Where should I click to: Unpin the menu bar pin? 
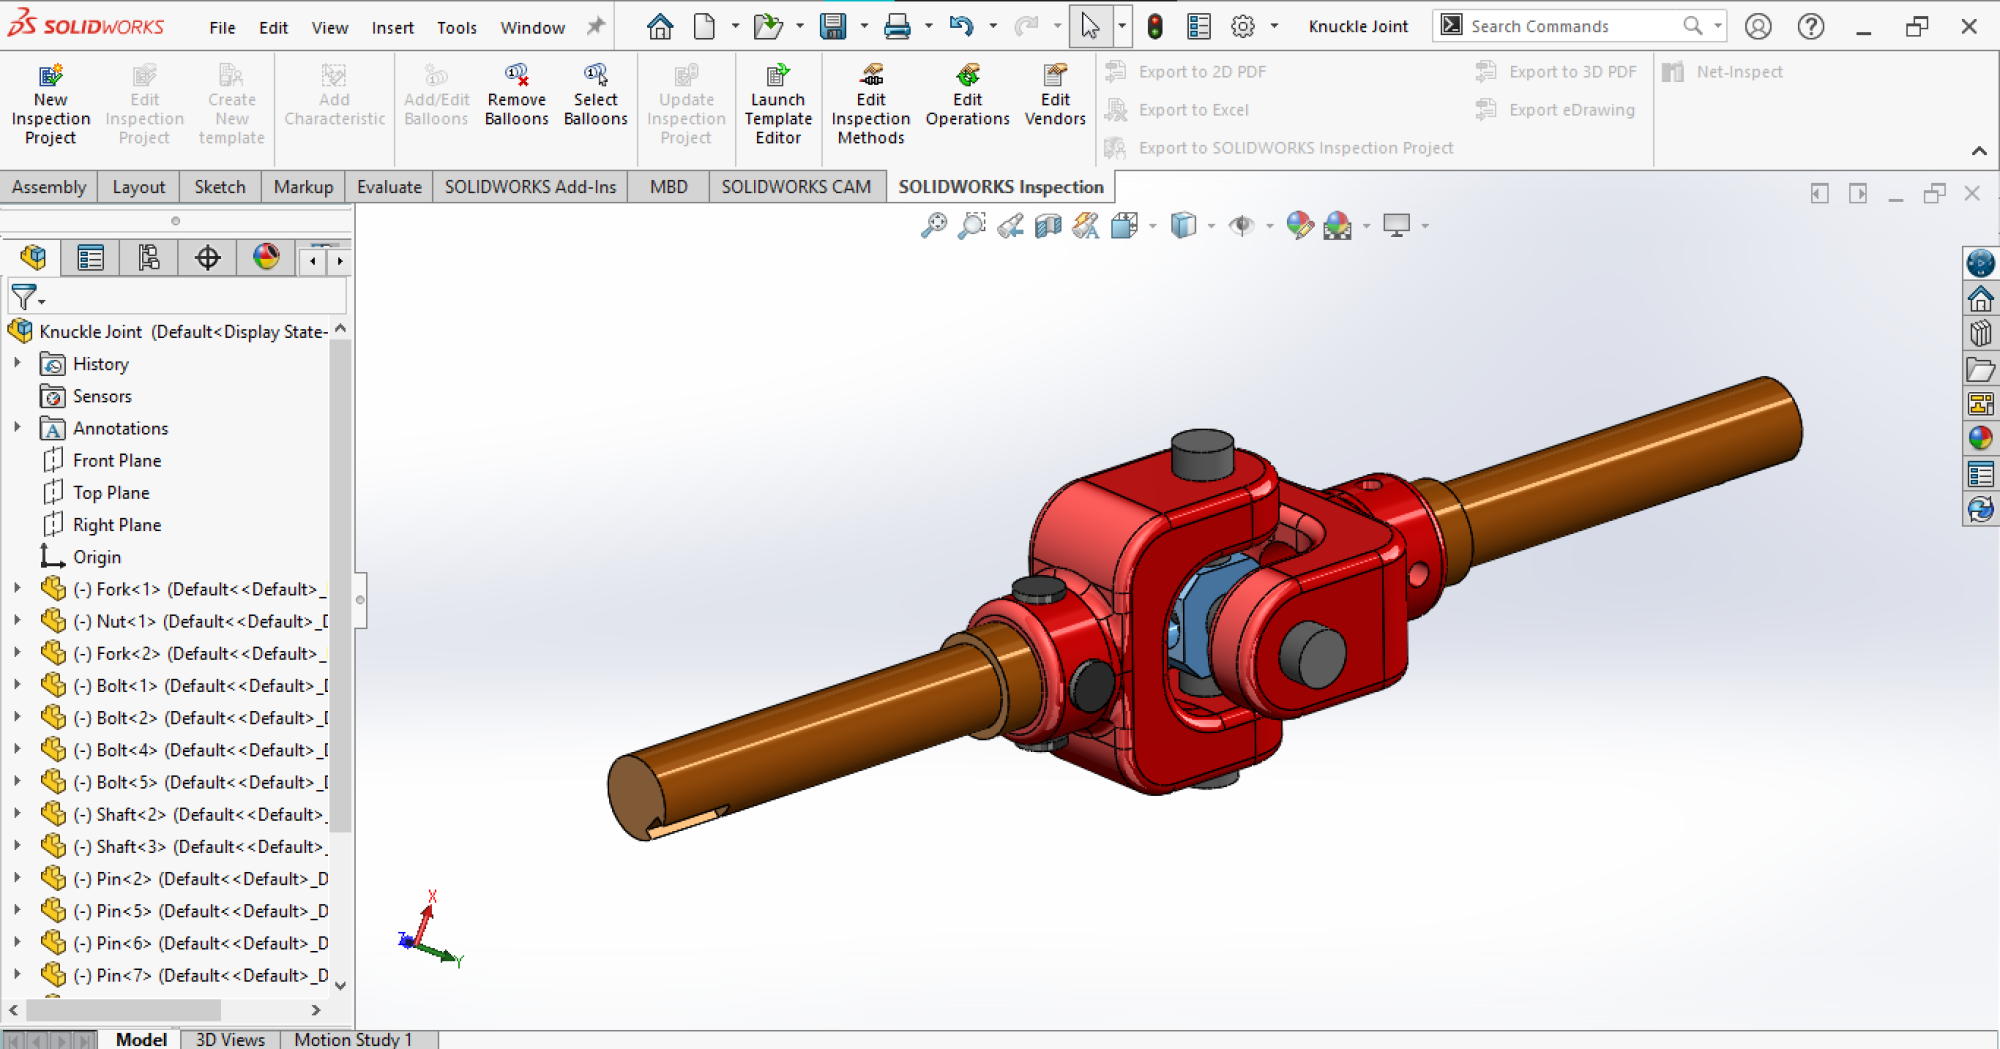(594, 26)
